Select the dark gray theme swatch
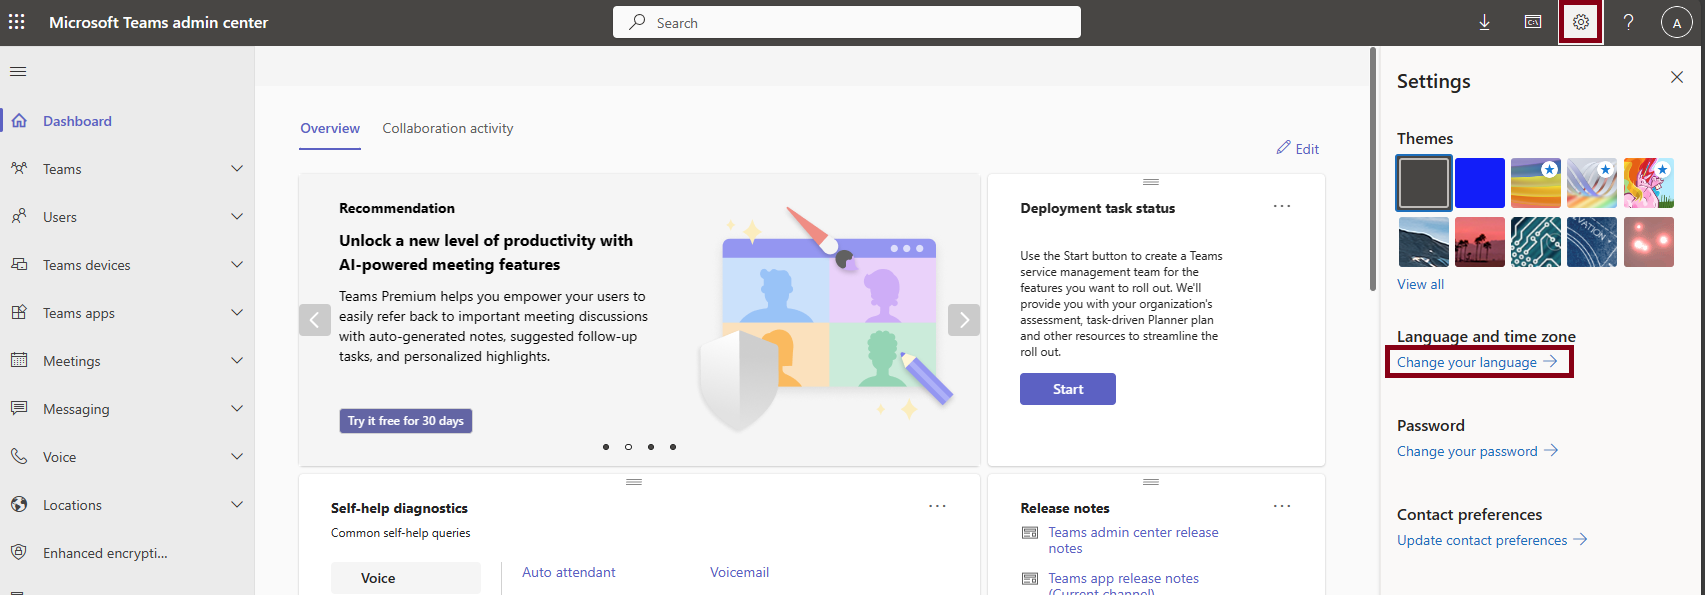 [1424, 183]
